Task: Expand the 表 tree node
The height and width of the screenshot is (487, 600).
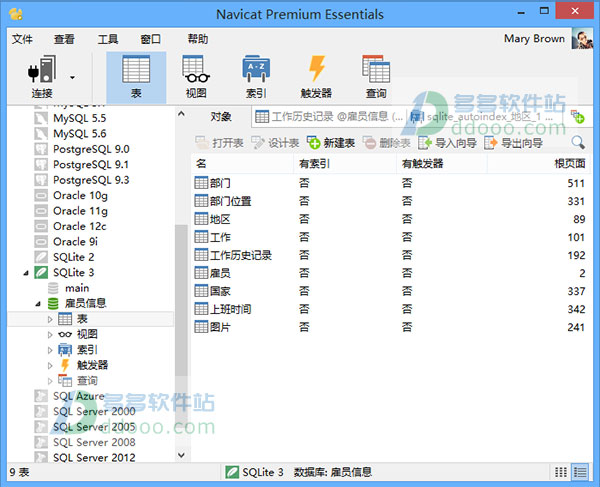Action: point(50,319)
